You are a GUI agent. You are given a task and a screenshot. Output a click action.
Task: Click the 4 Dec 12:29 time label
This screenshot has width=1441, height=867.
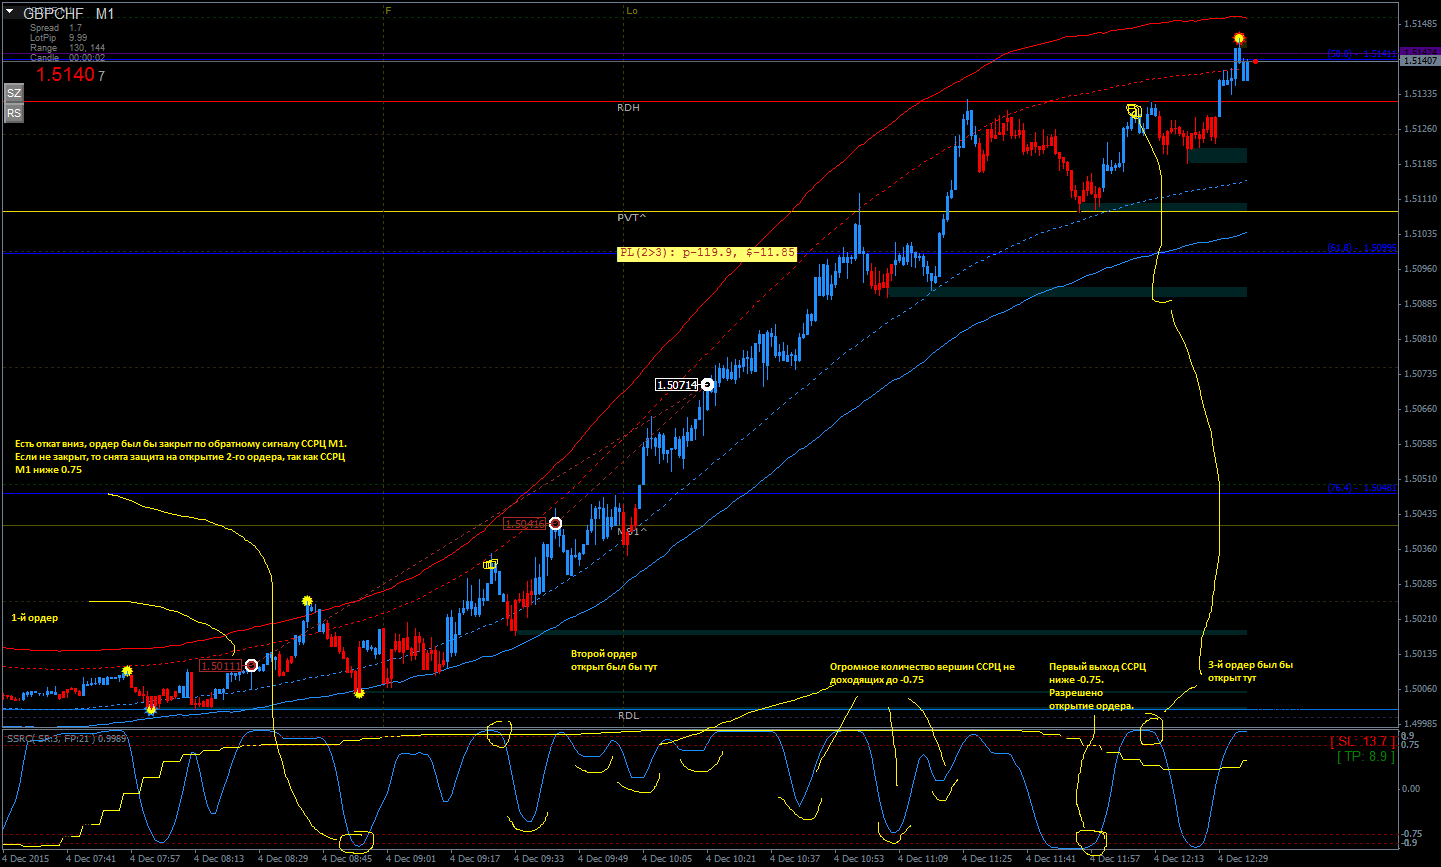1242,859
